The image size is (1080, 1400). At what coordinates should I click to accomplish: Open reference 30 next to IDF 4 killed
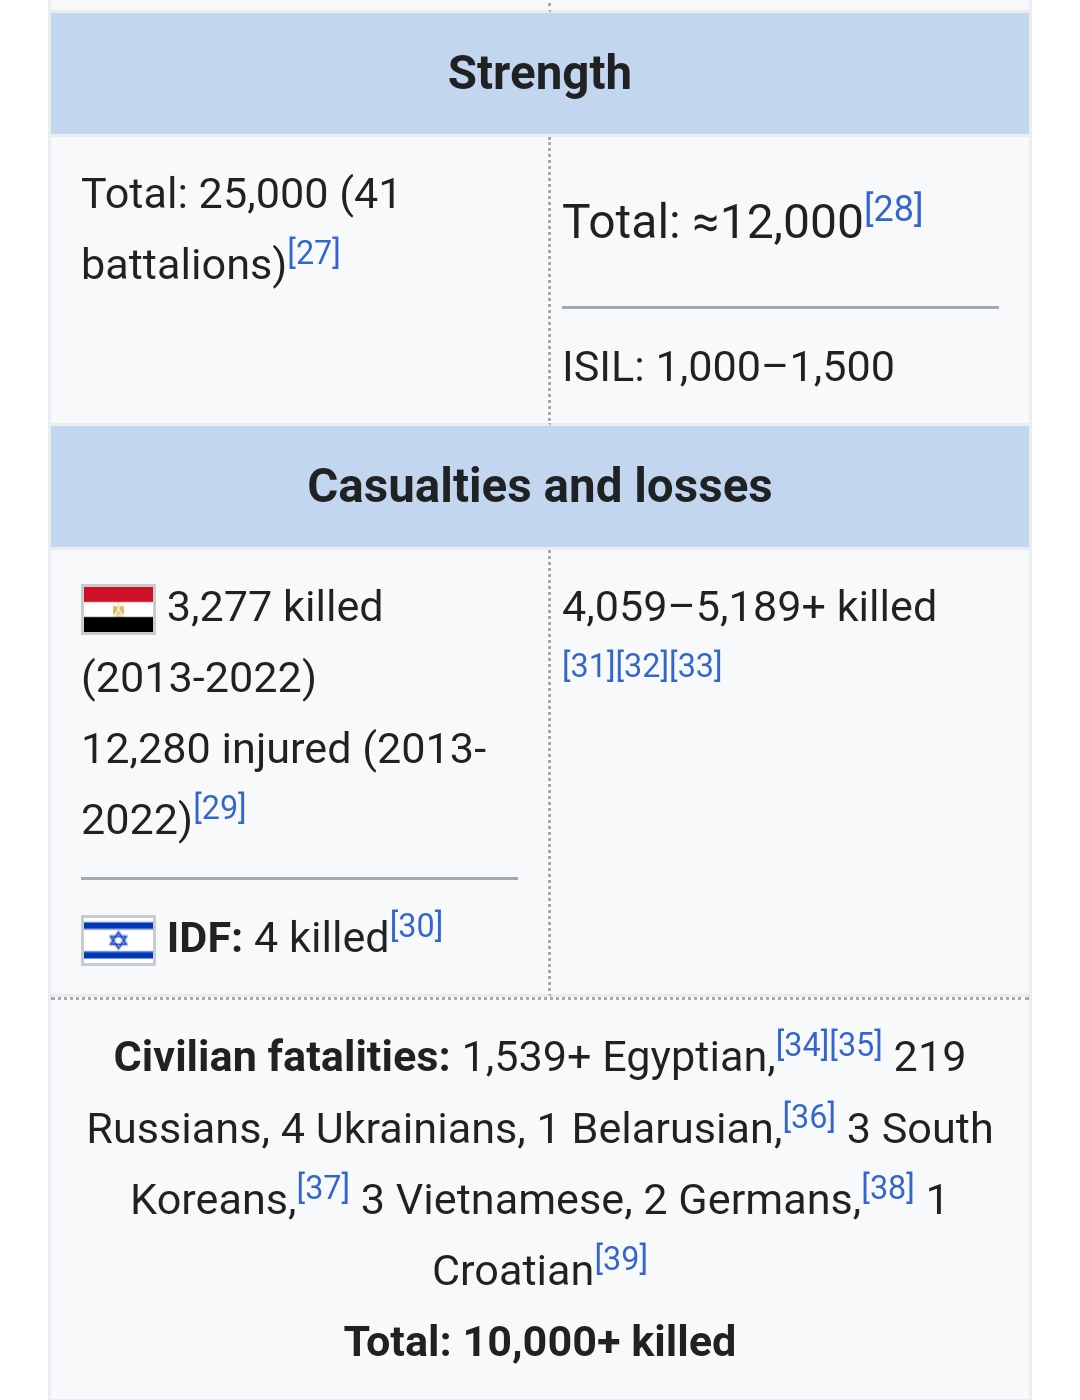416,926
